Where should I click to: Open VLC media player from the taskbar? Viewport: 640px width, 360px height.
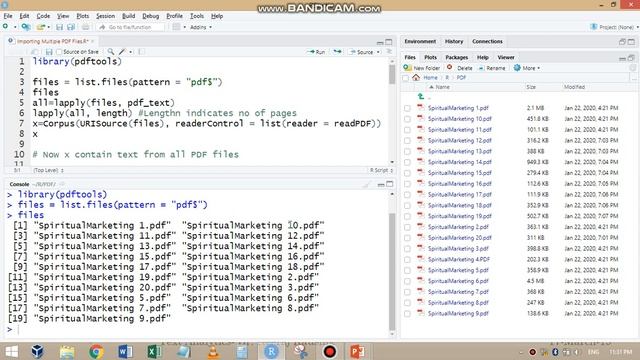[x=213, y=351]
